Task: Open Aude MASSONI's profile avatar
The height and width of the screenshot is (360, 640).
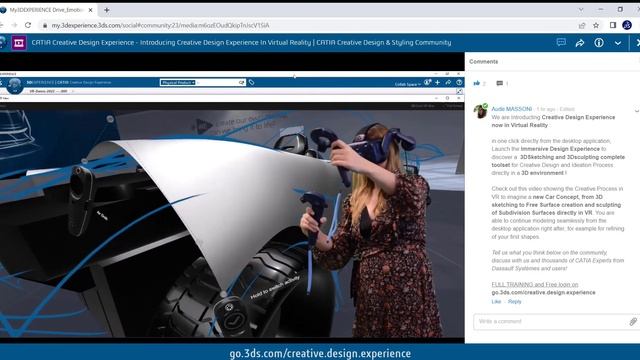Action: tap(480, 111)
